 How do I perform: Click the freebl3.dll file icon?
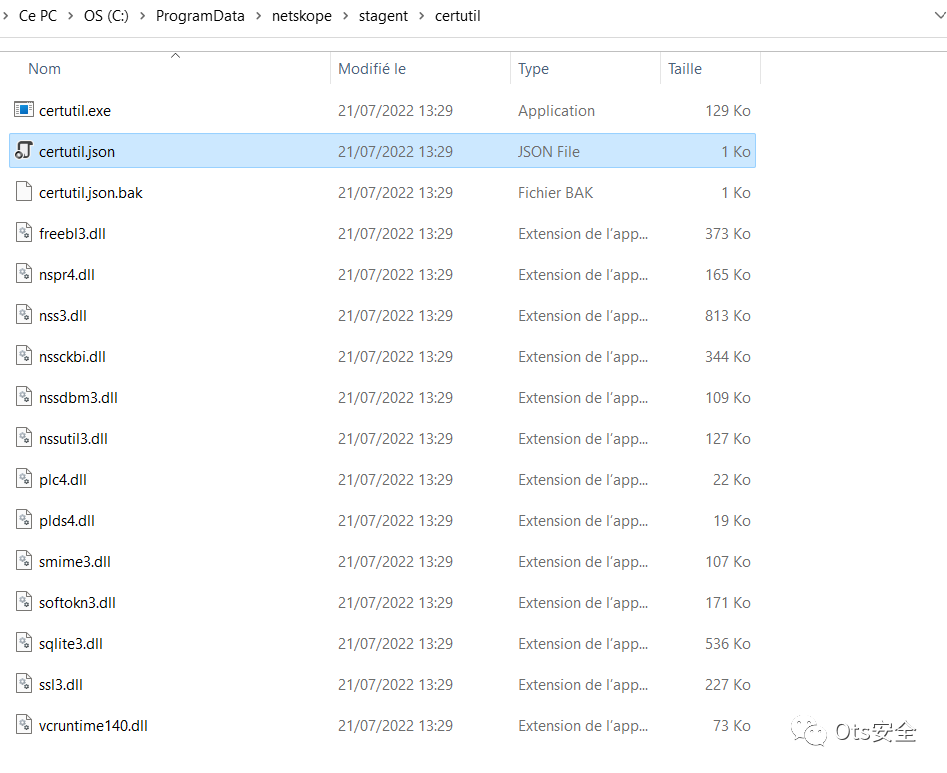pyautogui.click(x=24, y=233)
